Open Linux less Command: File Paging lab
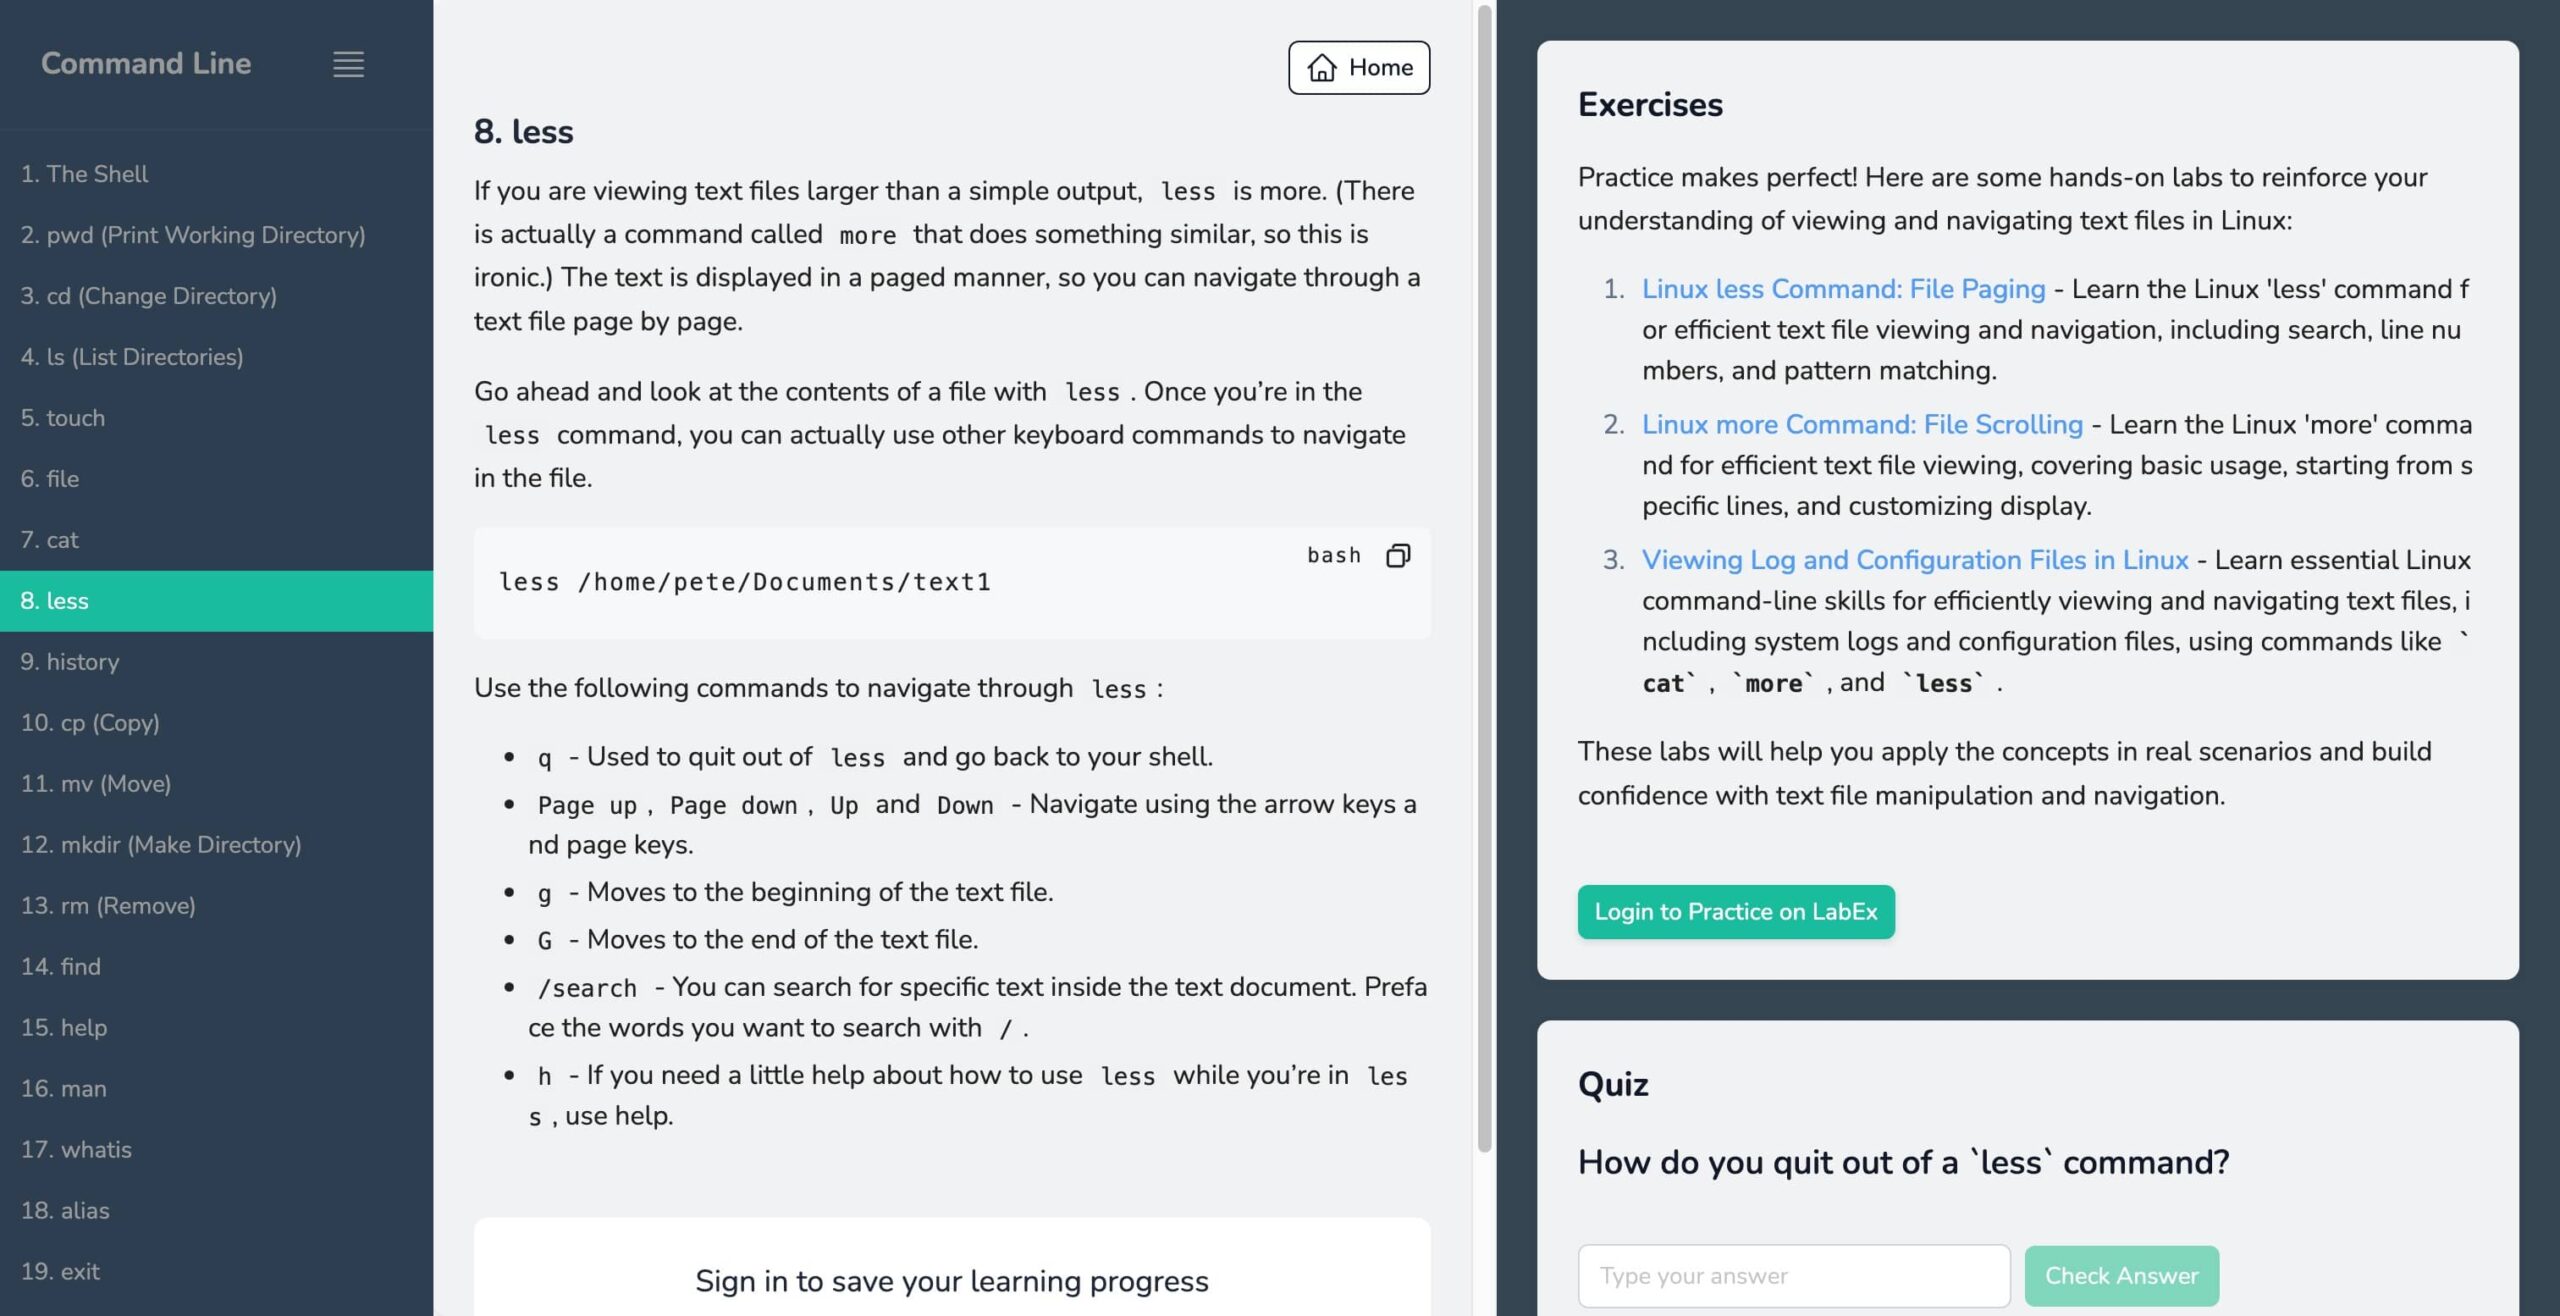This screenshot has width=2560, height=1316. [x=1843, y=289]
